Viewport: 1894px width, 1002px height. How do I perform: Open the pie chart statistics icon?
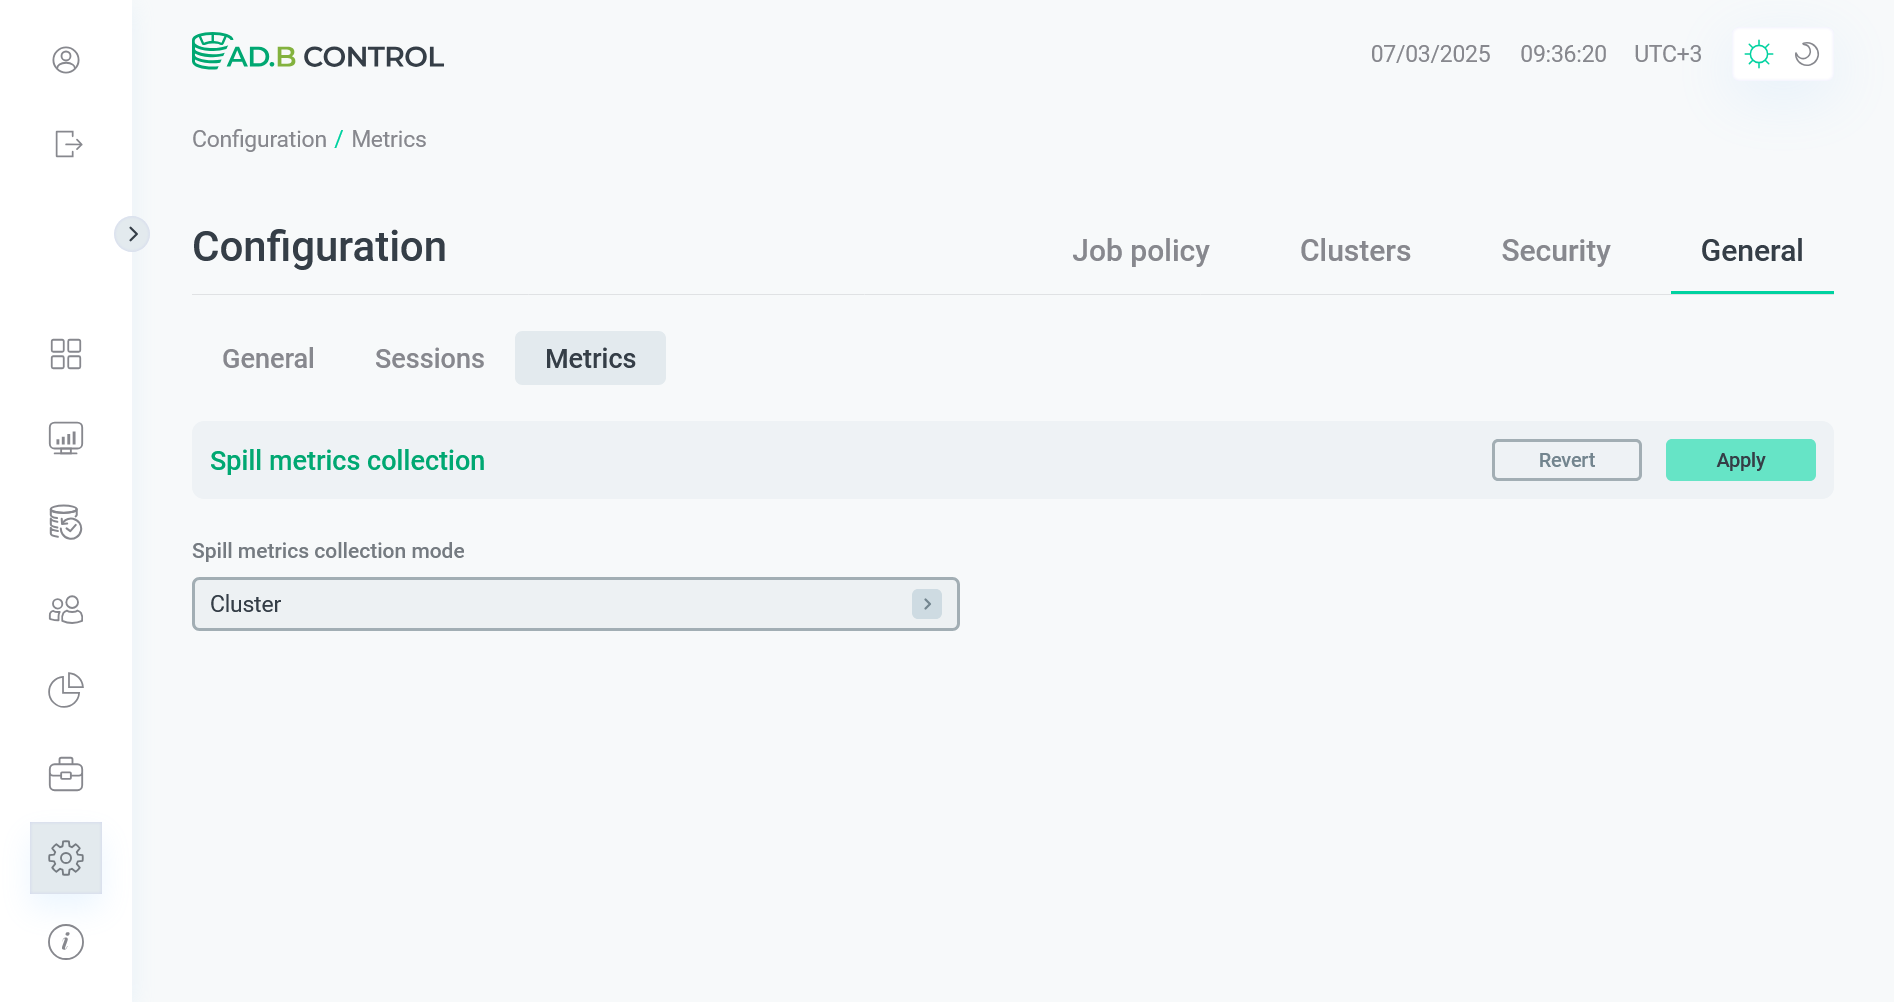point(66,690)
